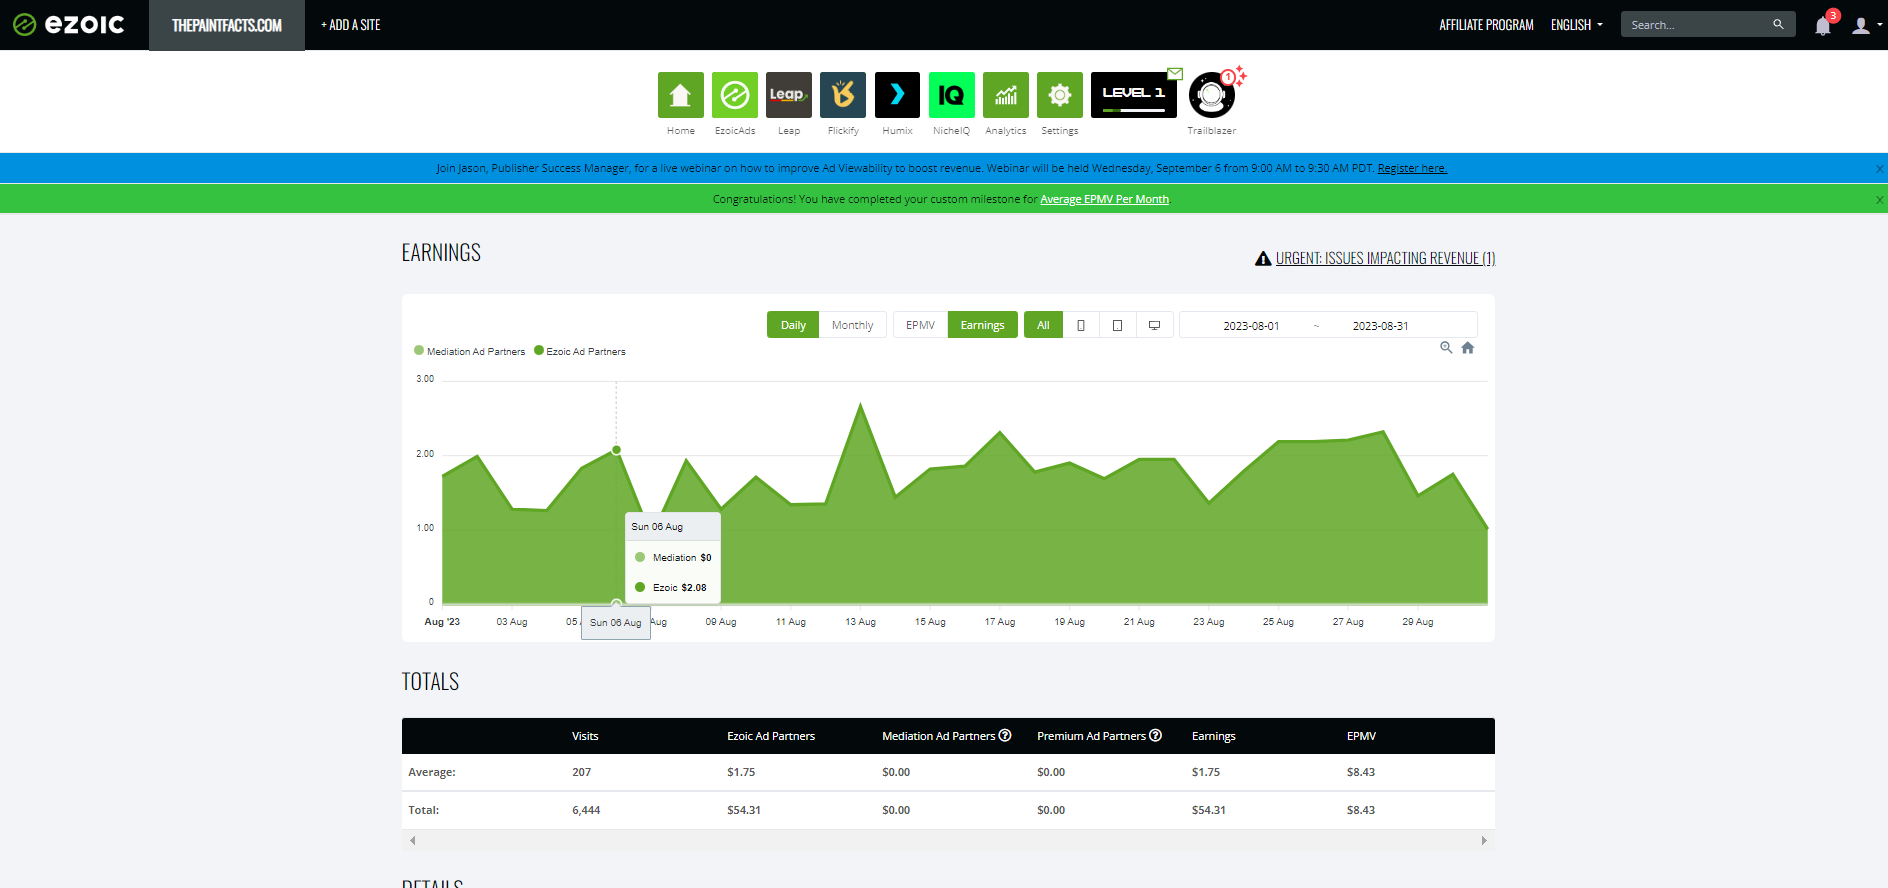The width and height of the screenshot is (1888, 888).
Task: Select All devices filter
Action: (x=1043, y=325)
